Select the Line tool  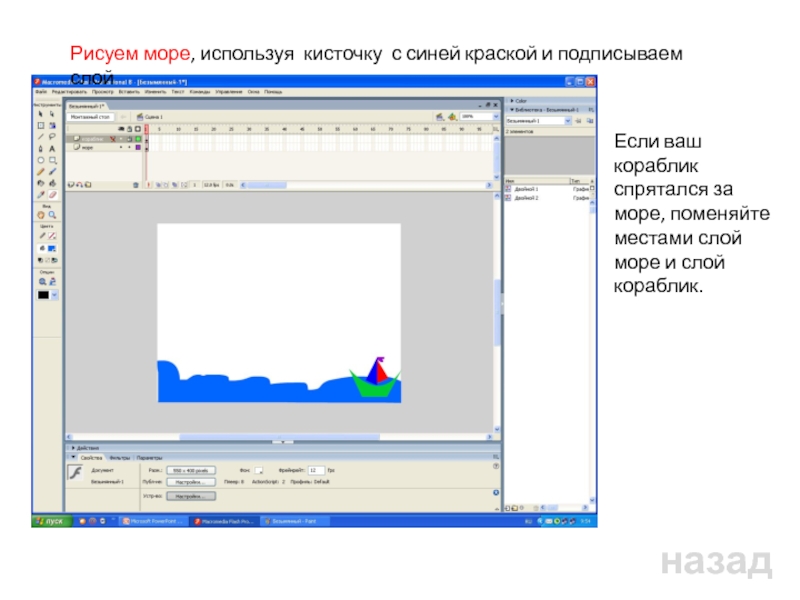coord(41,137)
